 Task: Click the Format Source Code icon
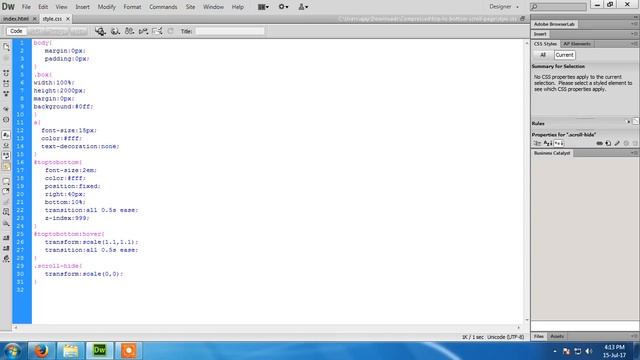6,259
